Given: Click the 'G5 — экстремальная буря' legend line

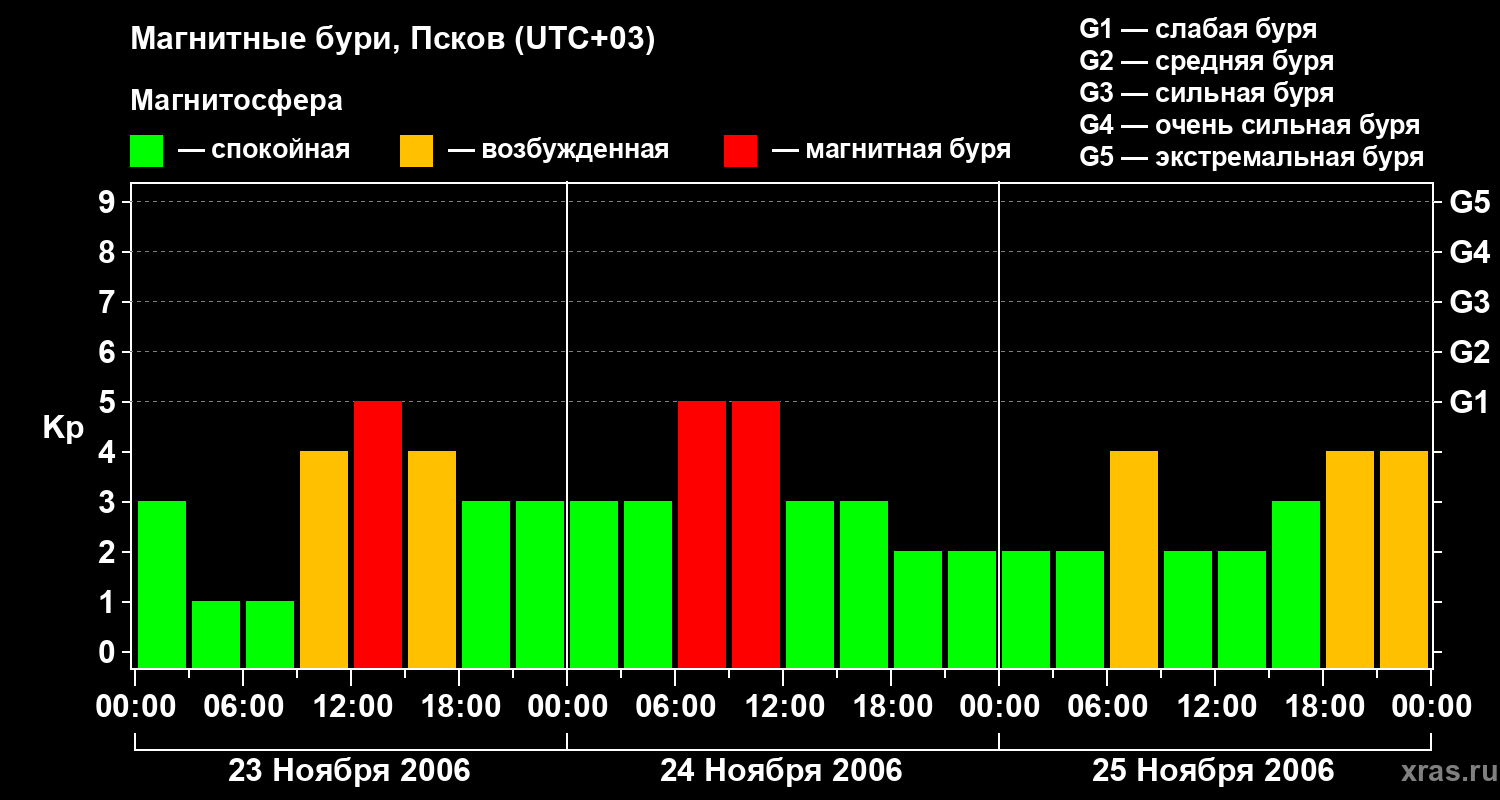Looking at the screenshot, I should [x=1252, y=157].
